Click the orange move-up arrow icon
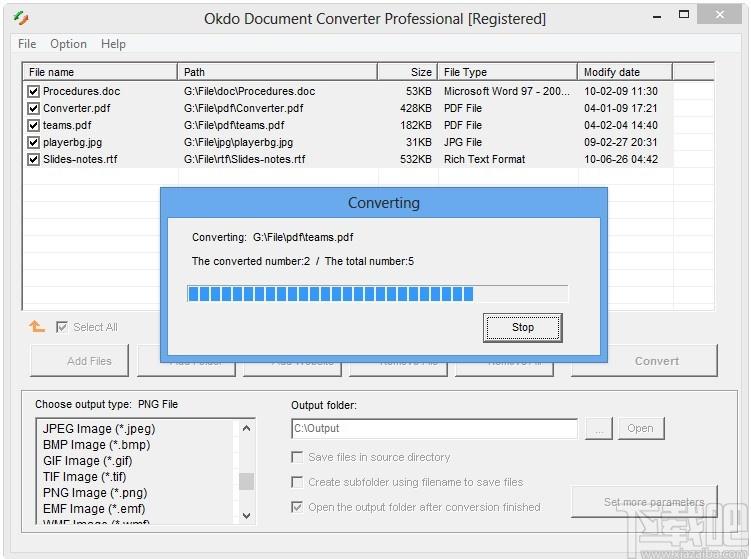 (x=36, y=327)
